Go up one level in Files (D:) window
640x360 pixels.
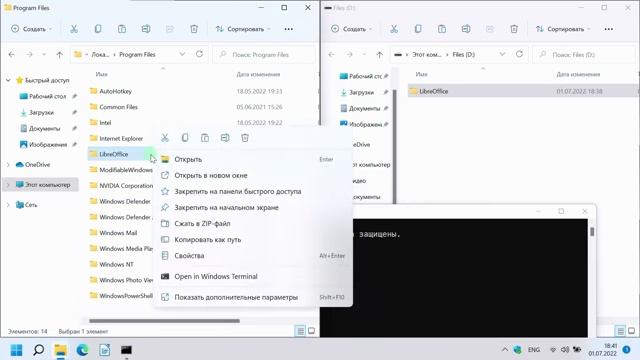(380, 54)
